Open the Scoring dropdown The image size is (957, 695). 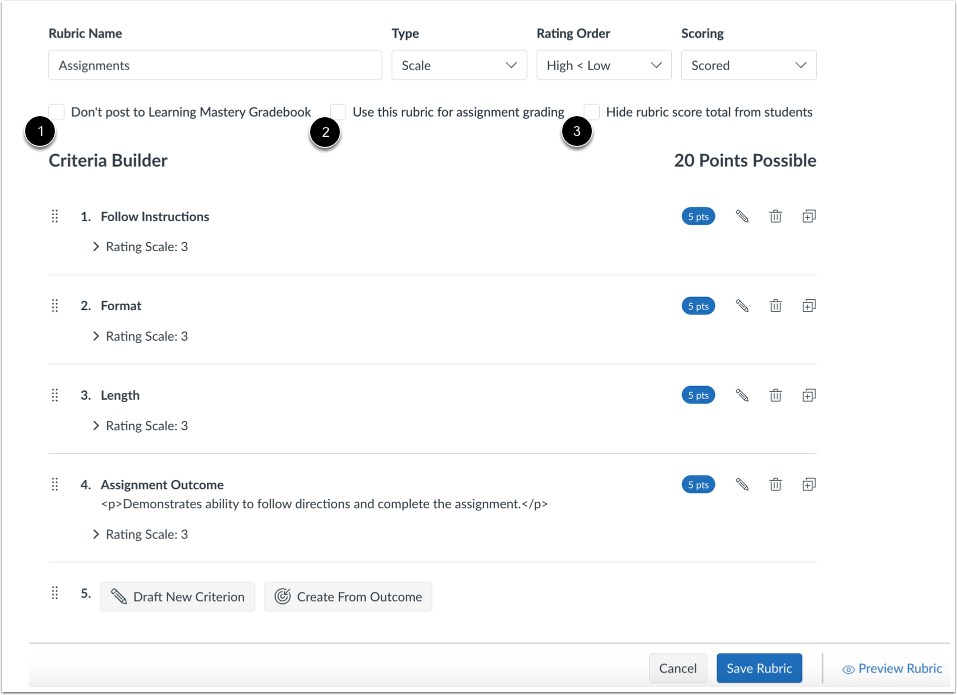click(x=748, y=65)
